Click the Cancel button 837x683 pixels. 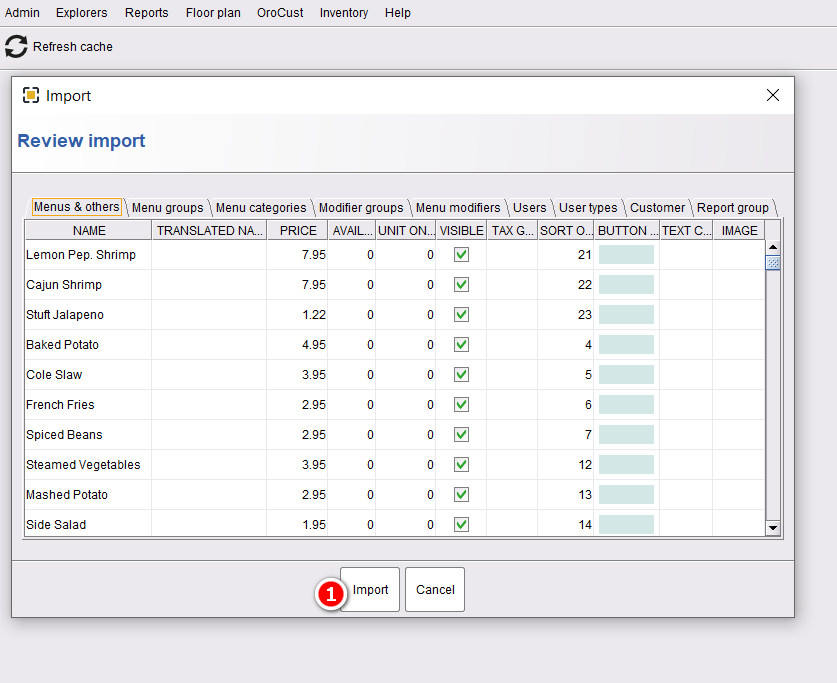coord(435,590)
